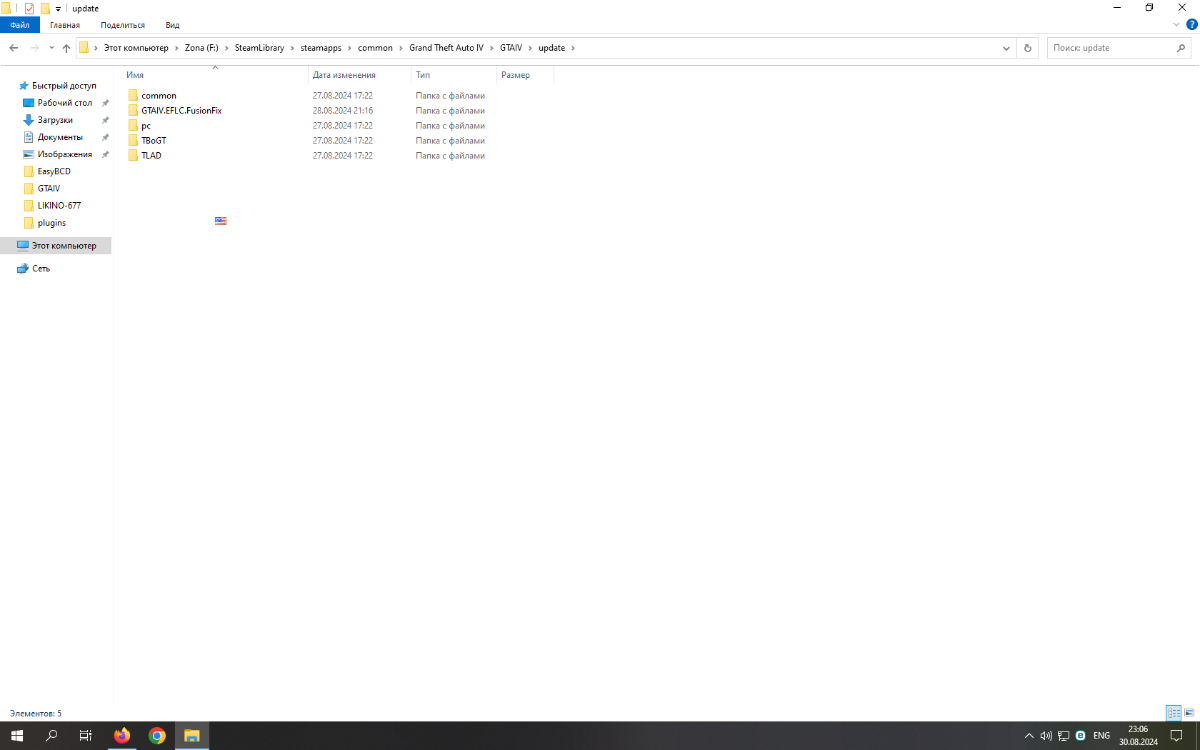
Task: Click 'Grand Theft Auto IV' breadcrumb segment
Action: 446,48
